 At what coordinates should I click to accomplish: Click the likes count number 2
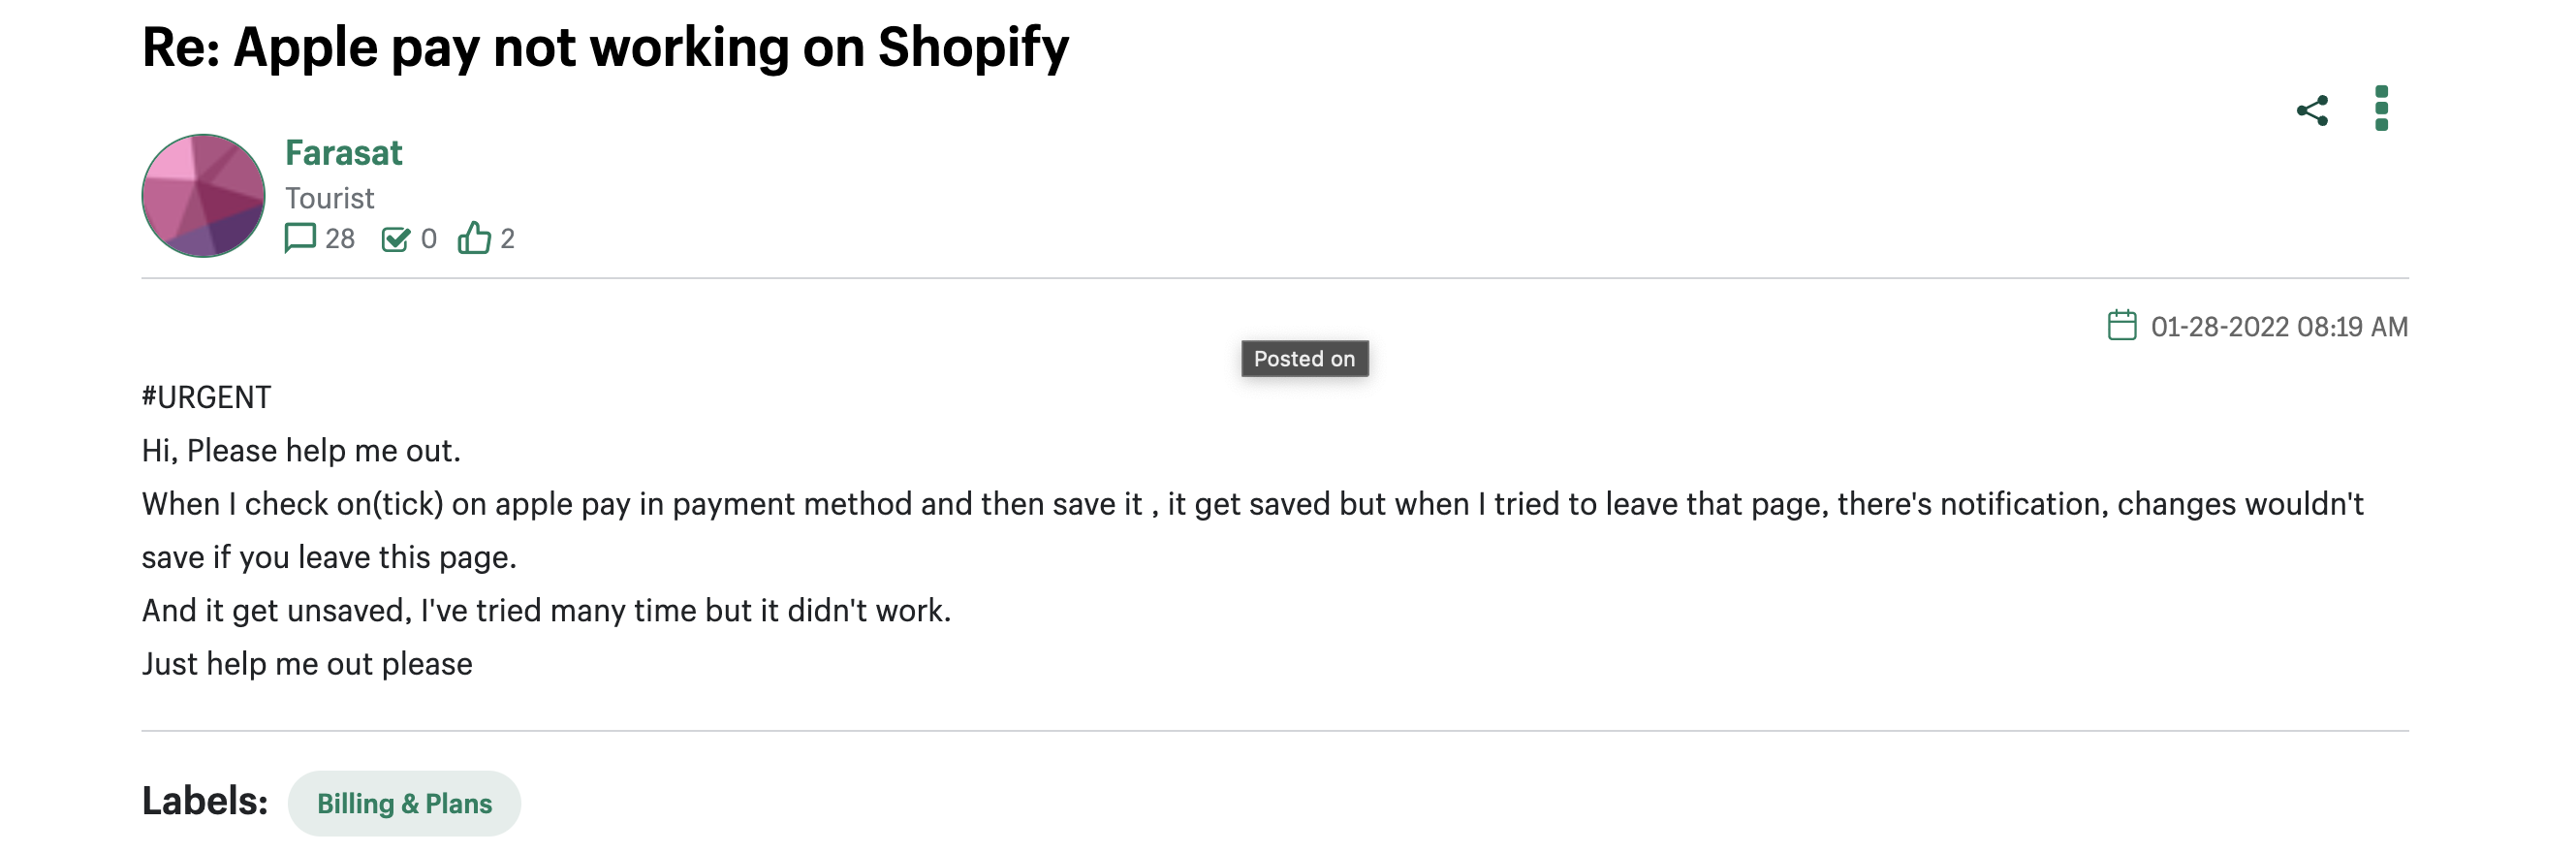507,239
